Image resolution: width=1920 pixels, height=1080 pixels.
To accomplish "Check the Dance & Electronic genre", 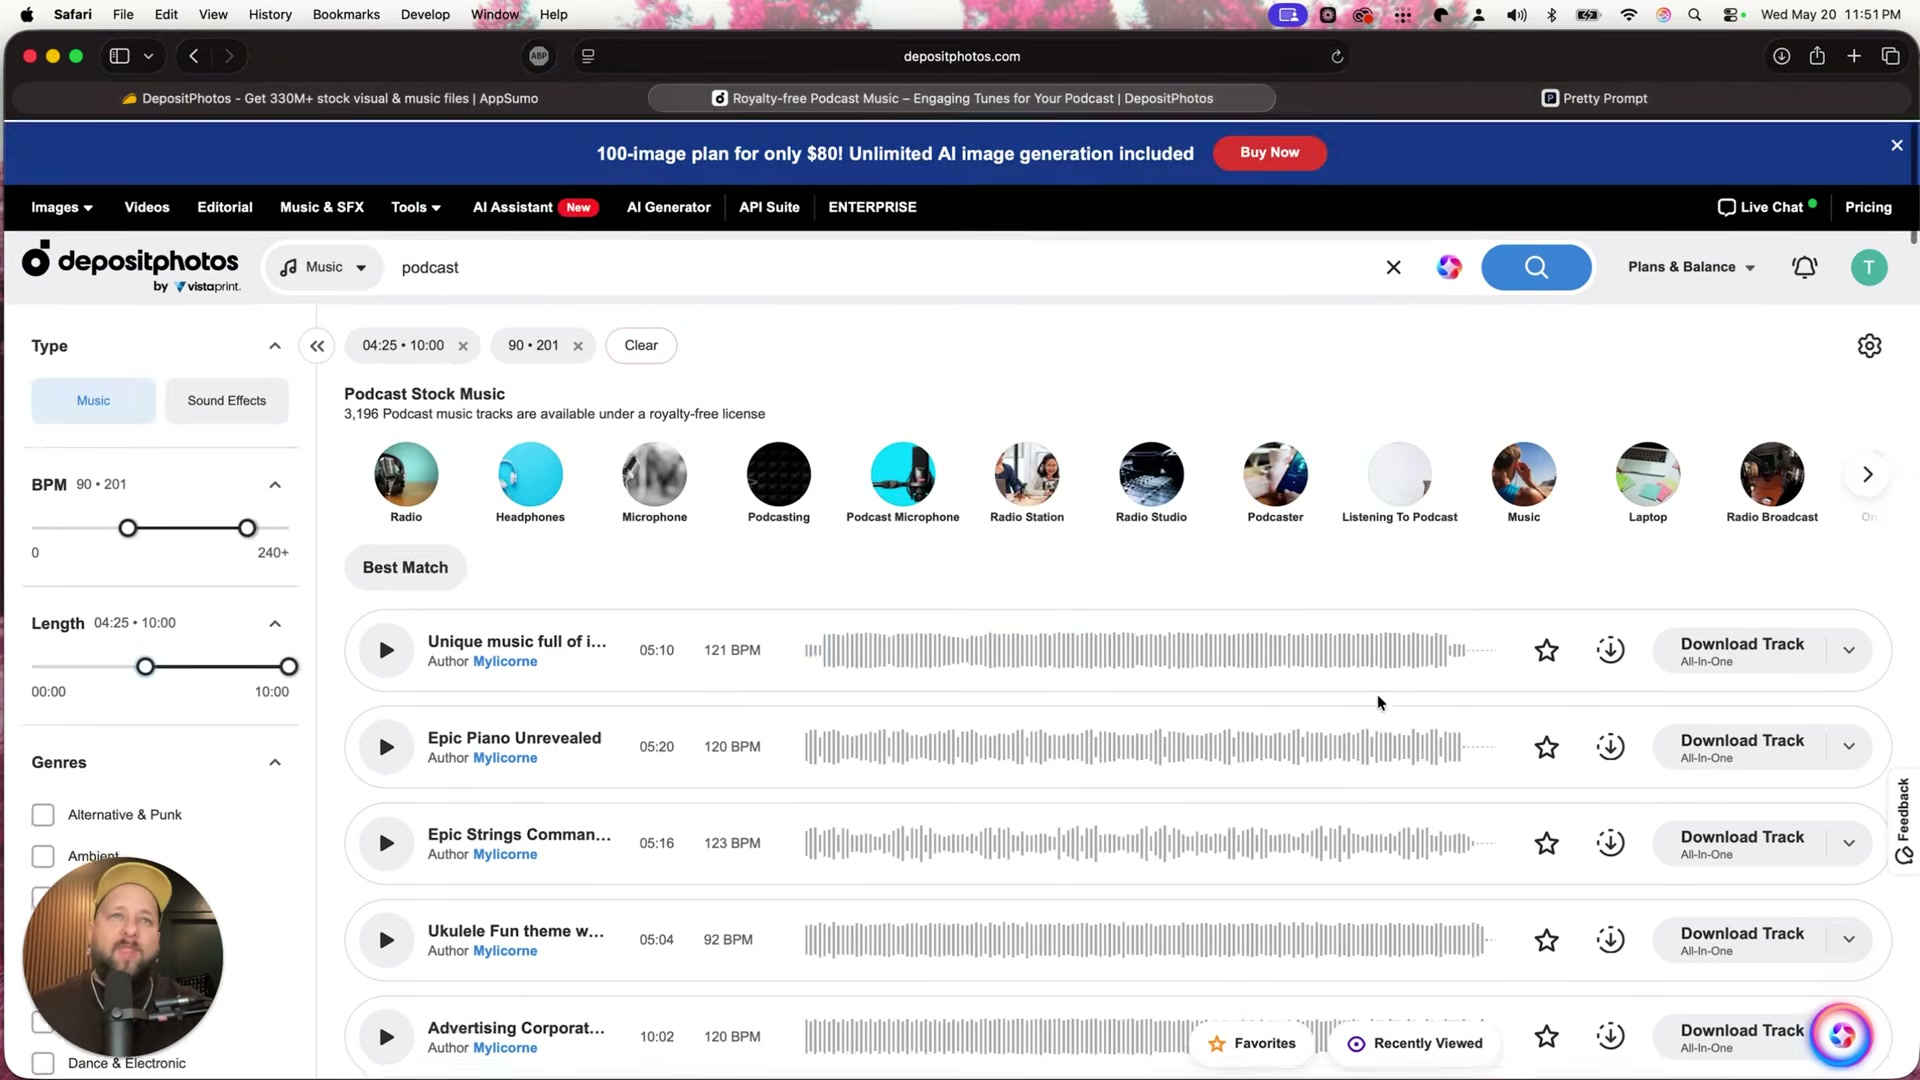I will point(43,1063).
